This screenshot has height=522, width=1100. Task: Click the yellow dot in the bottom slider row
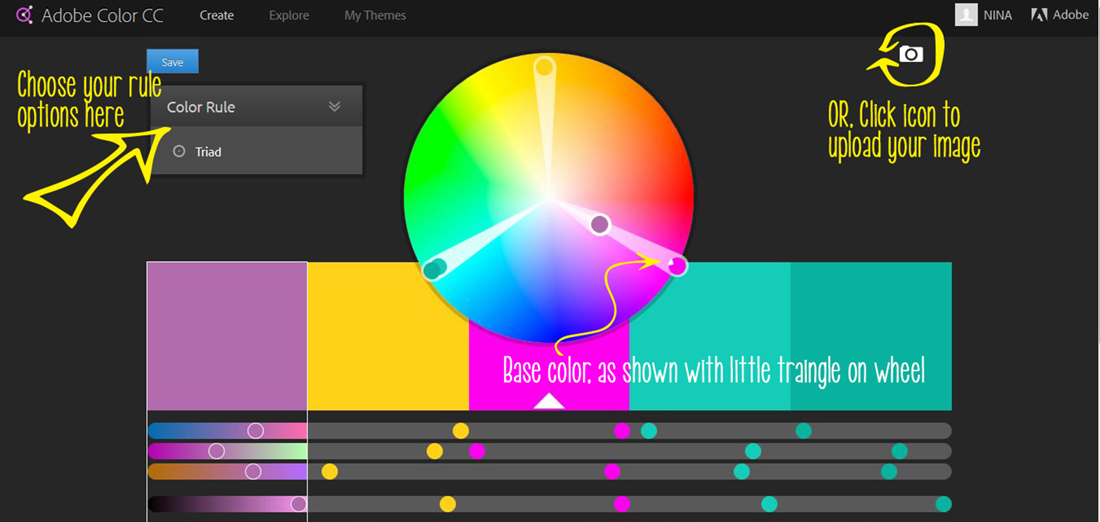448,504
